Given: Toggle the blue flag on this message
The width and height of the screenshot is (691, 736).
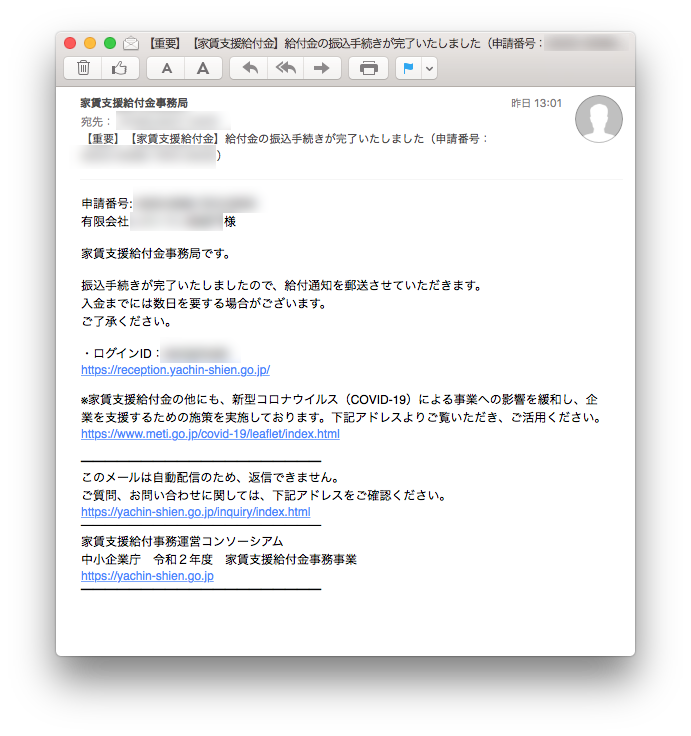Looking at the screenshot, I should click(408, 68).
